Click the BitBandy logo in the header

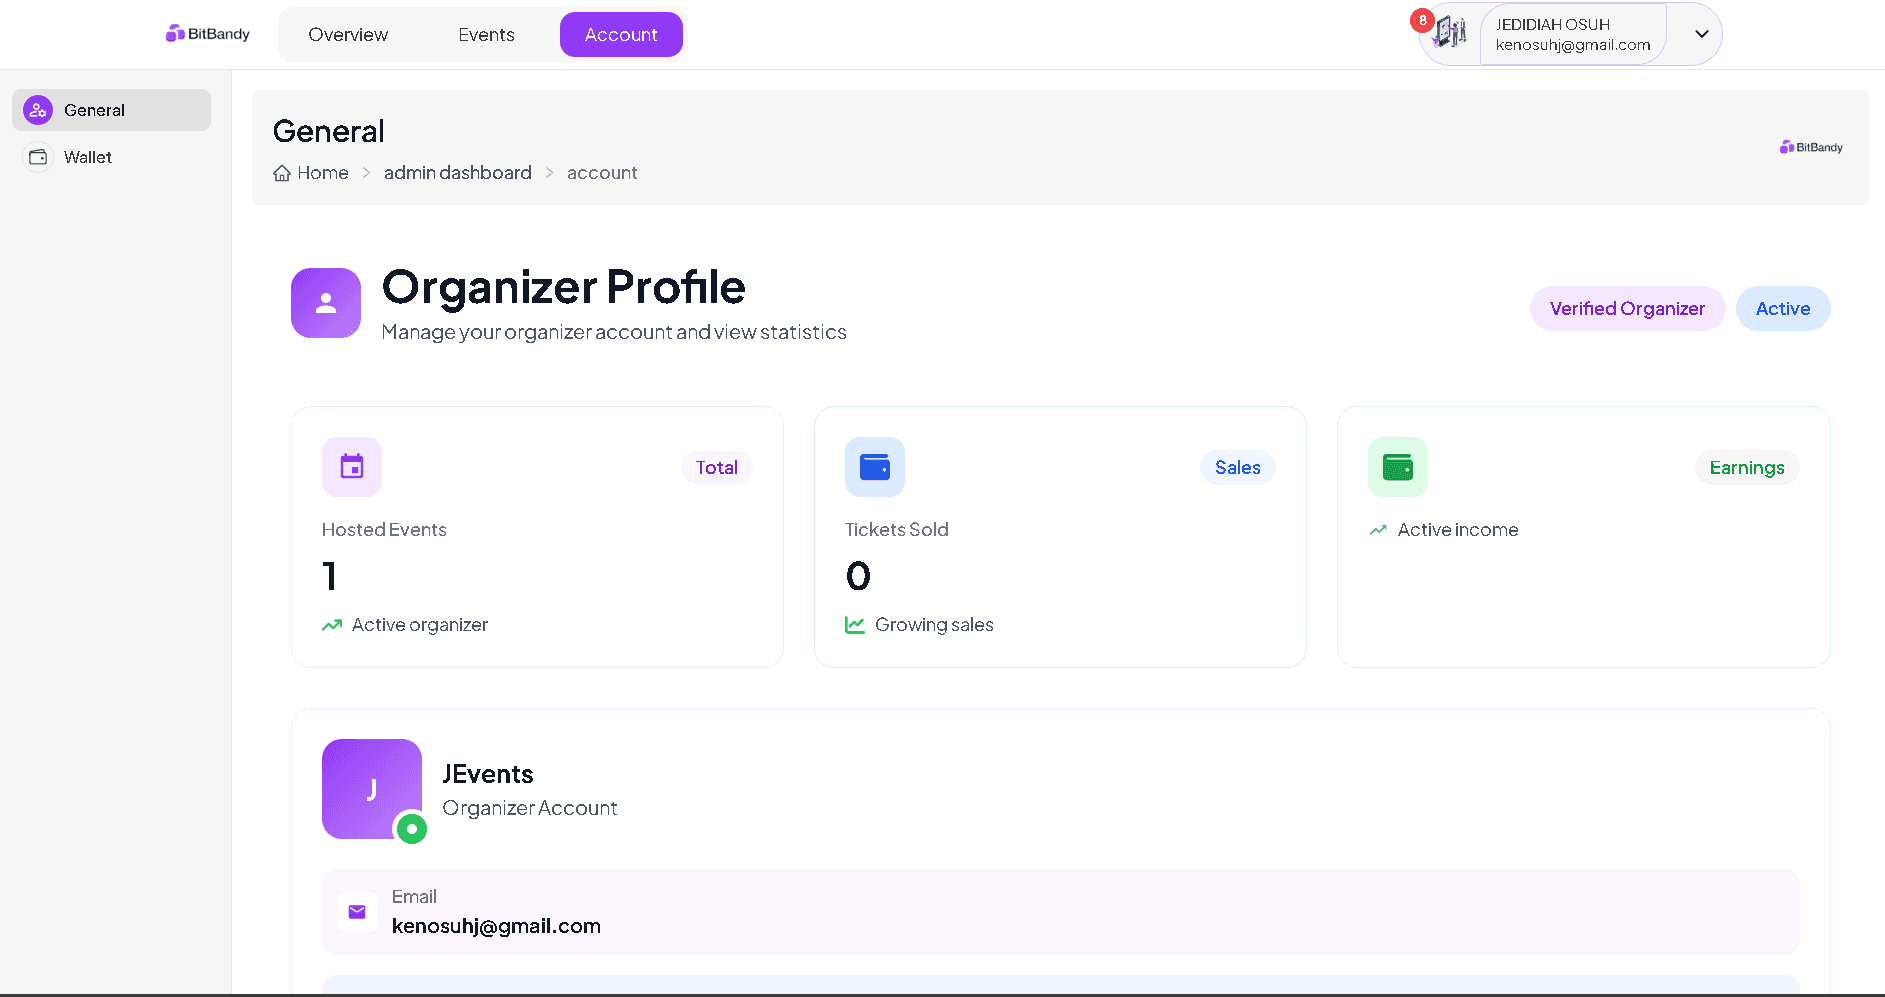point(207,33)
